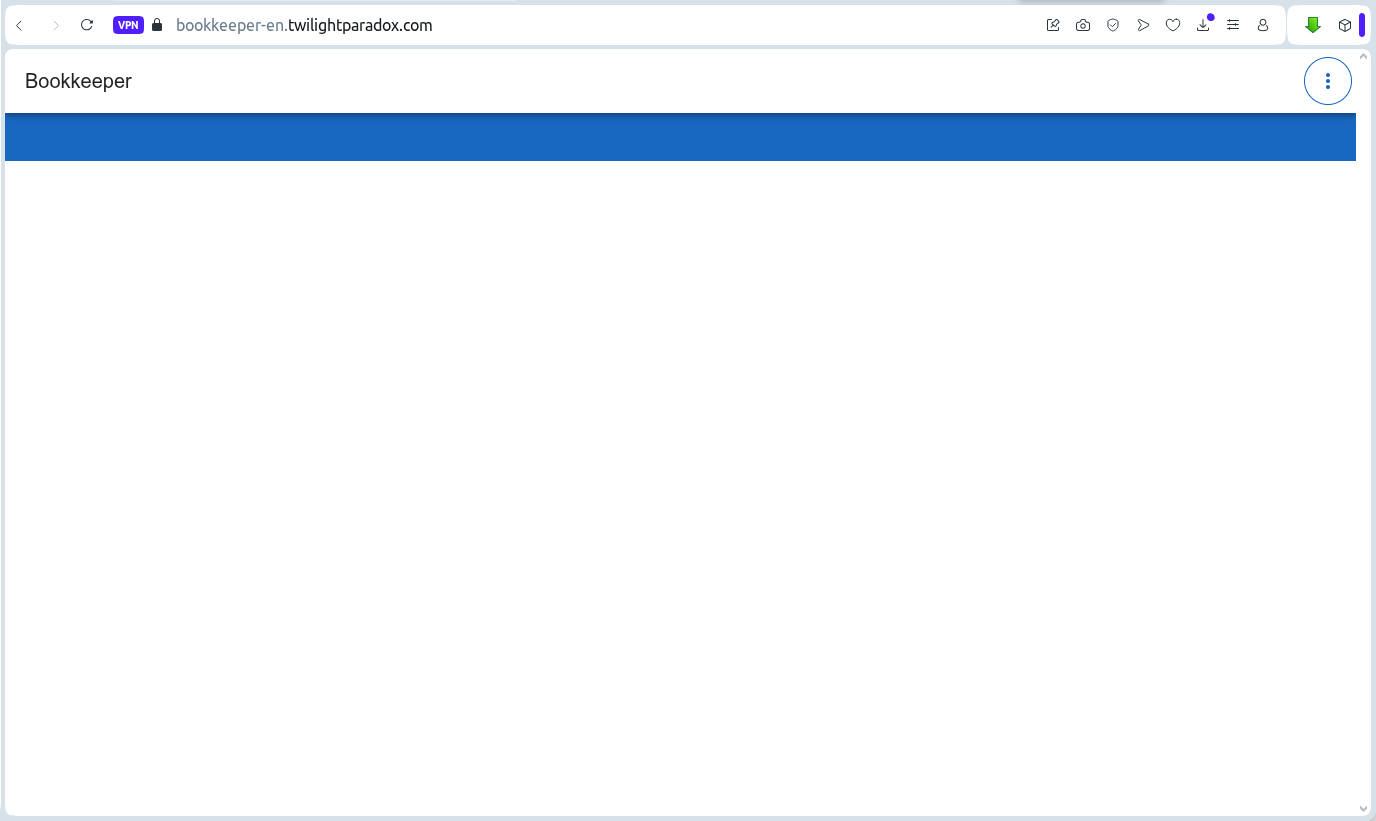Go back to the previous page
The height and width of the screenshot is (821, 1376).
19,25
